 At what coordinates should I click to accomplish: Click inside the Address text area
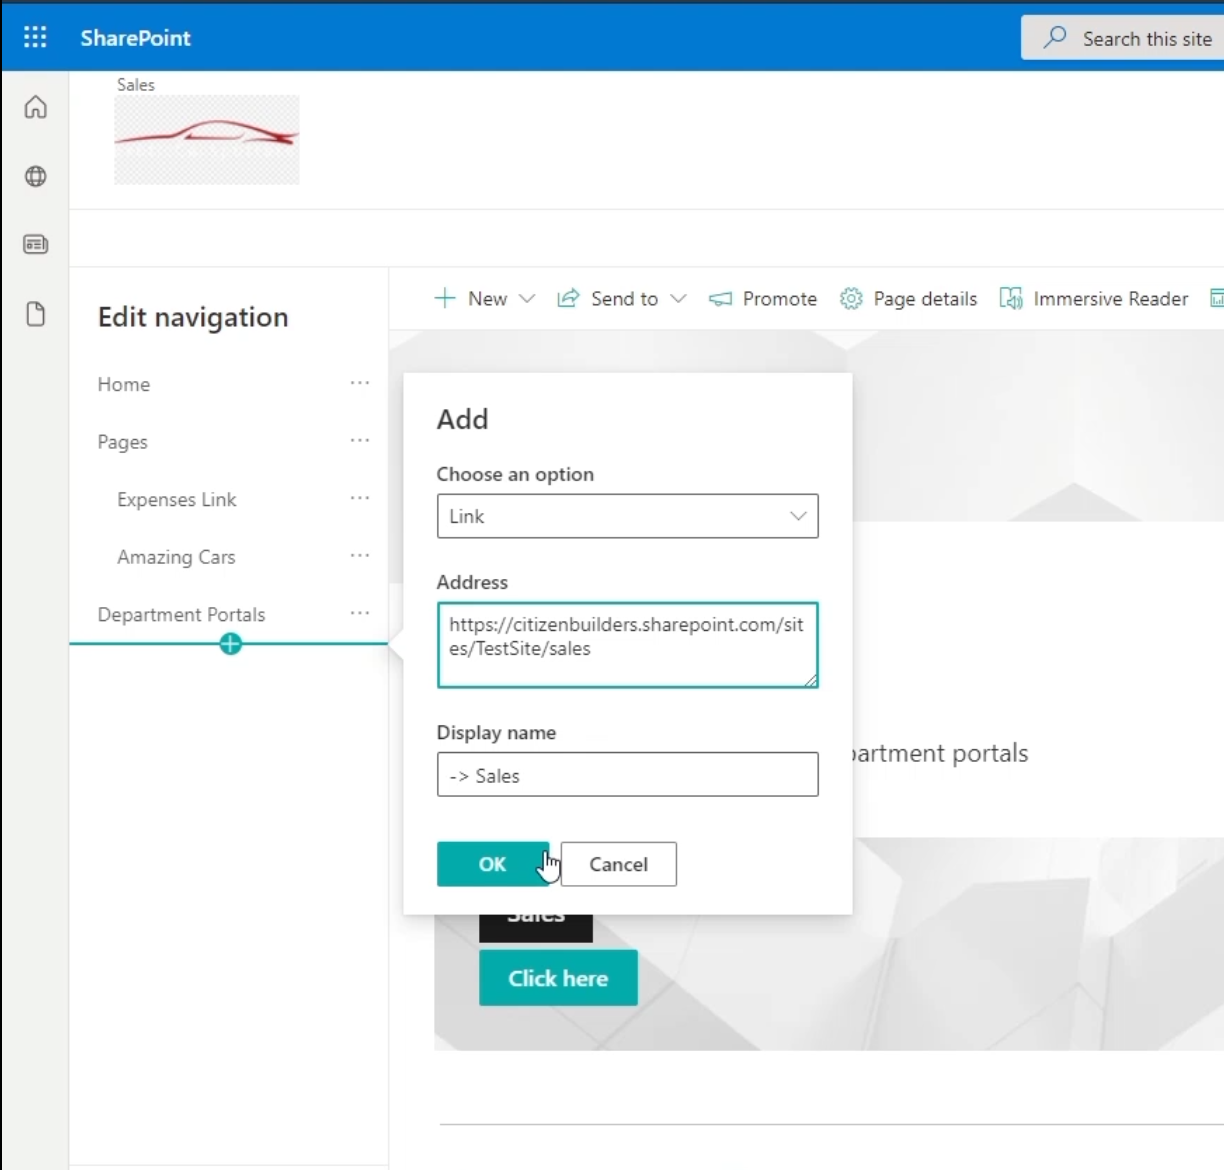click(x=627, y=645)
